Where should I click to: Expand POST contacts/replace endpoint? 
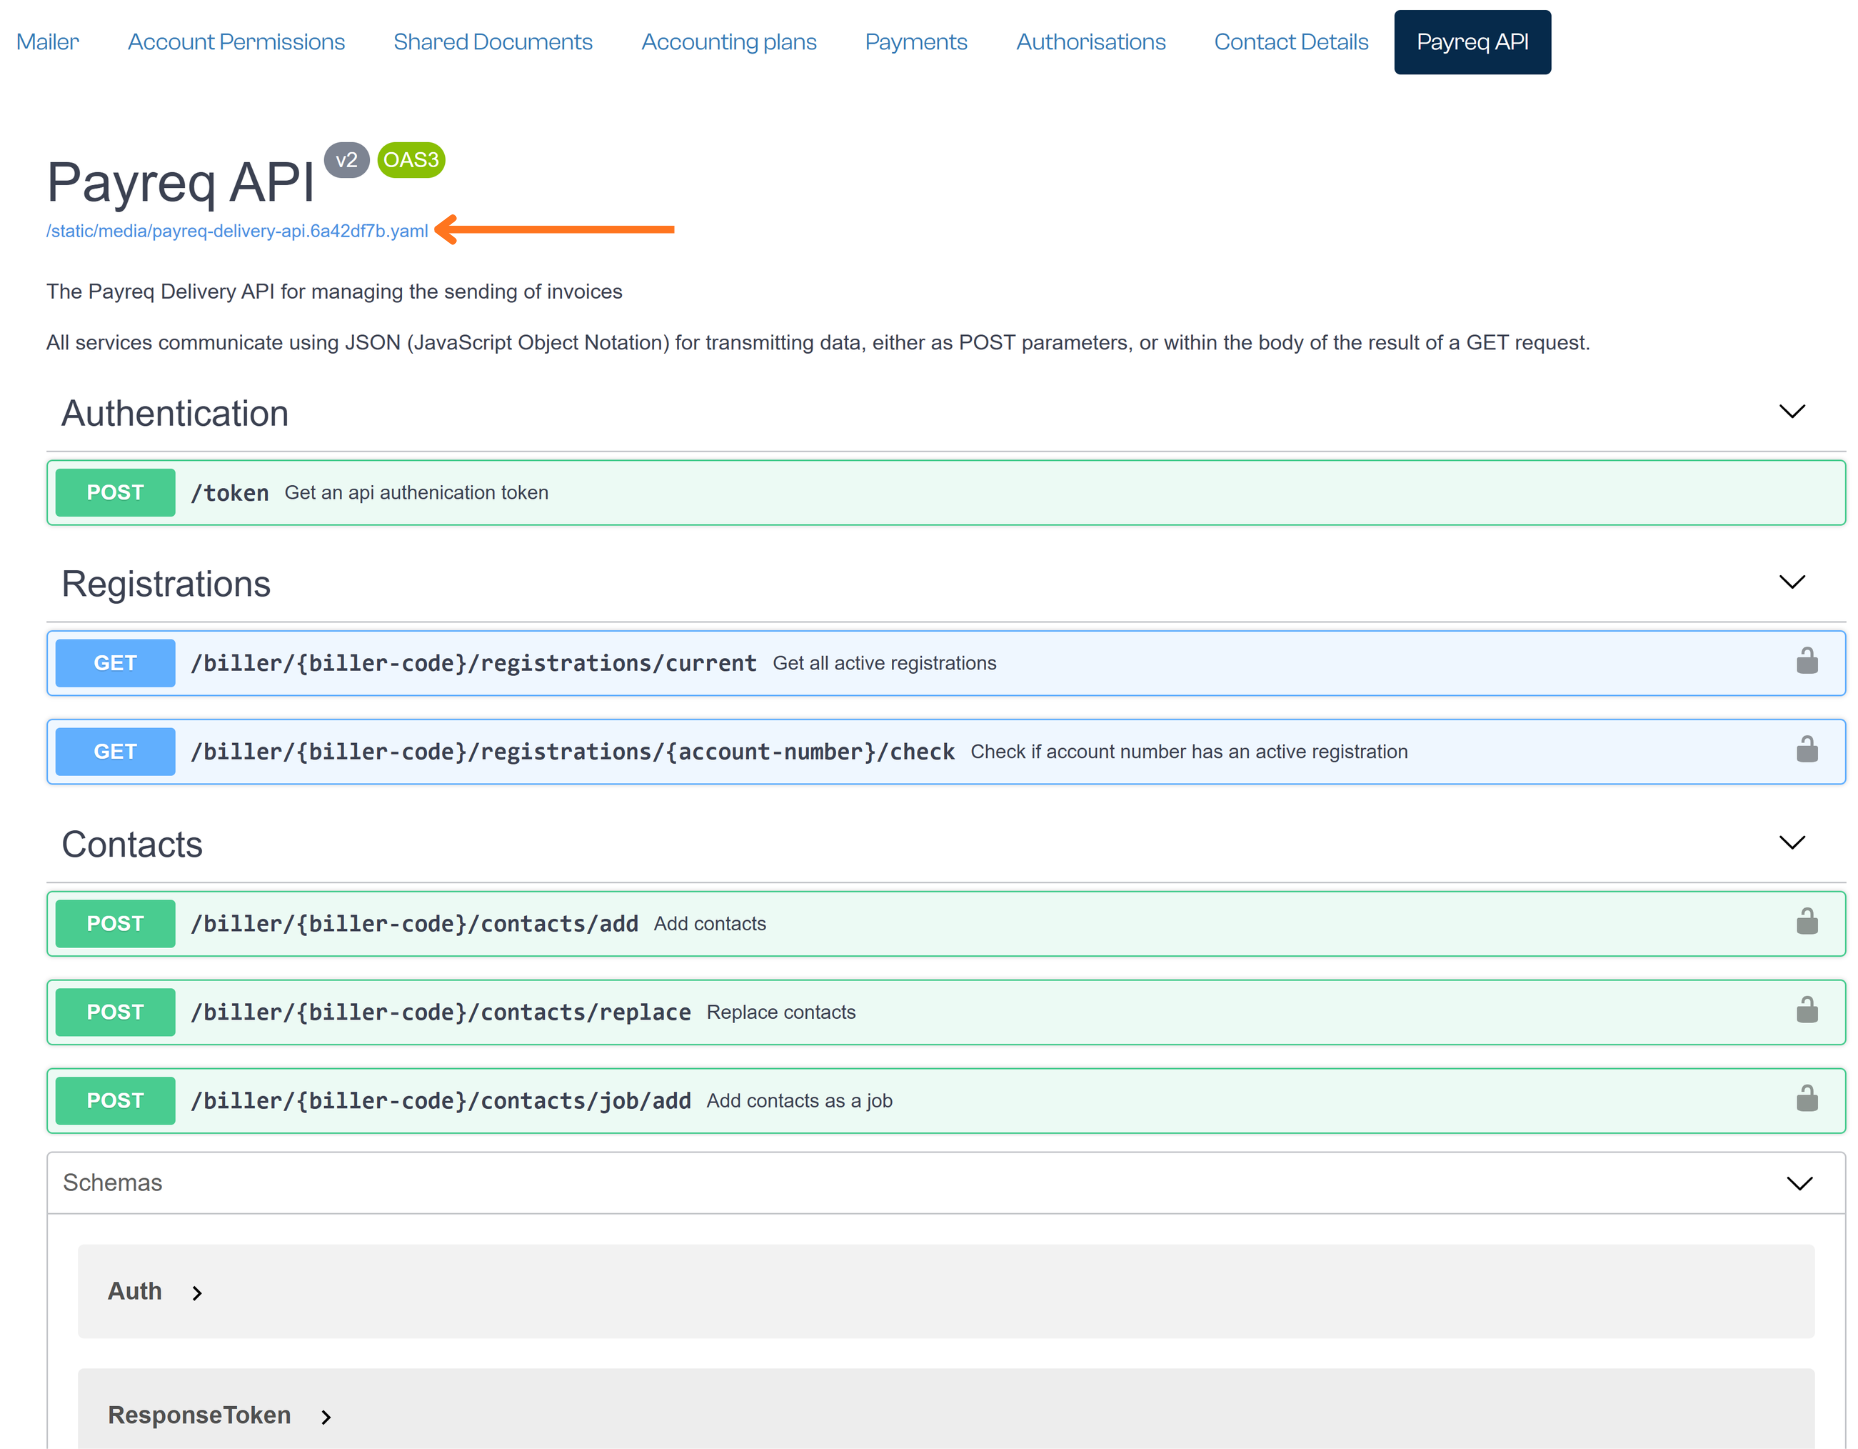(x=945, y=1012)
